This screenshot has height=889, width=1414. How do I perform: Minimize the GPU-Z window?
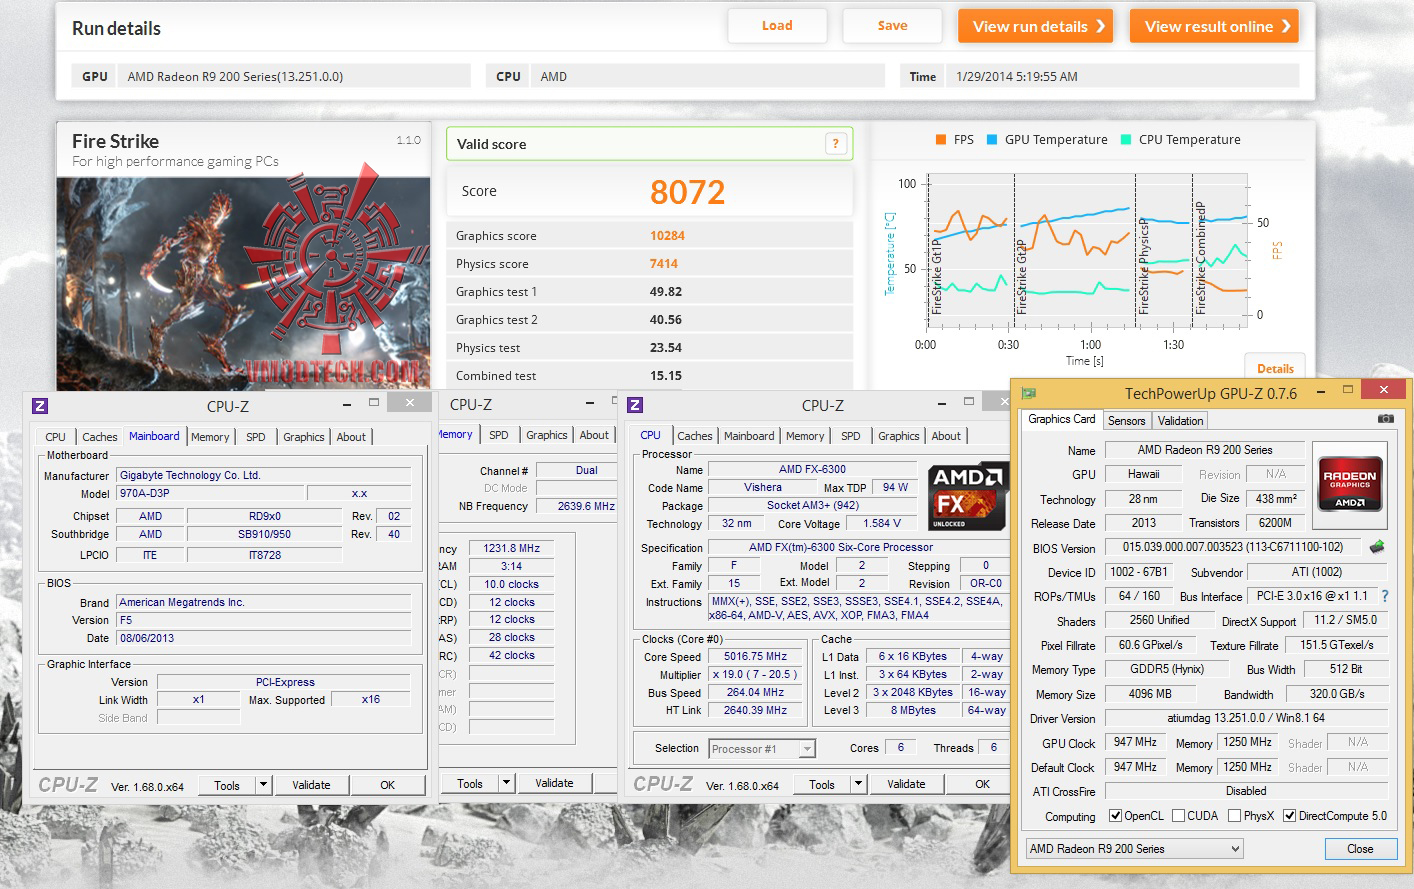(1320, 390)
